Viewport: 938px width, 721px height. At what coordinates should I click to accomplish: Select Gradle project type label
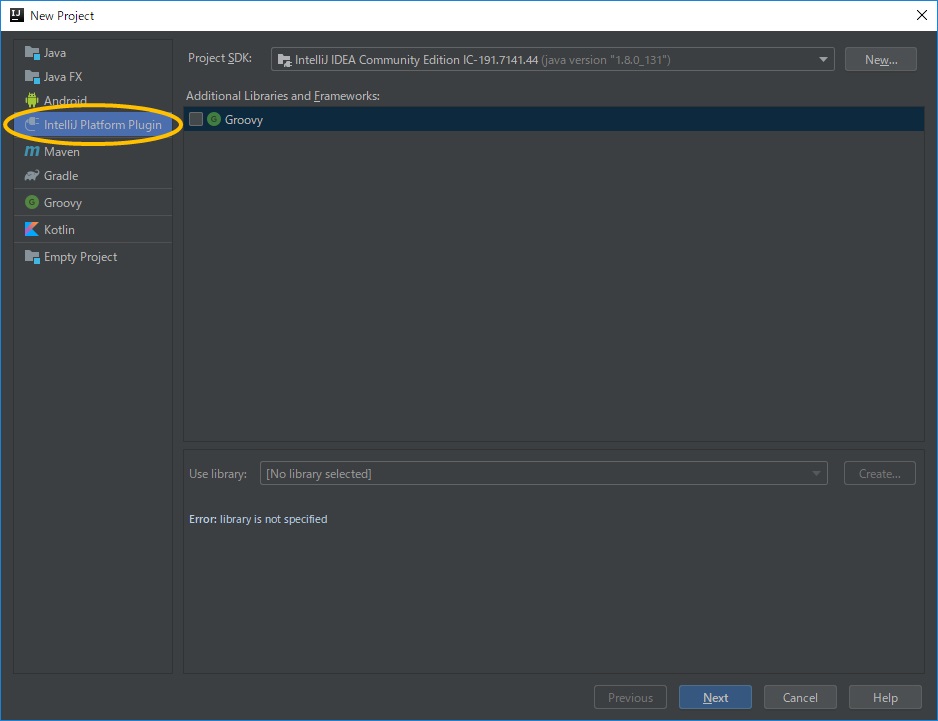[x=61, y=175]
